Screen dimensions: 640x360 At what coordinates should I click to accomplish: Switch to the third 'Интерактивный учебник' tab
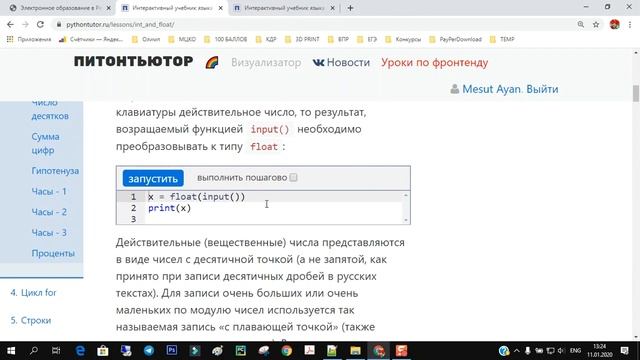tap(283, 8)
